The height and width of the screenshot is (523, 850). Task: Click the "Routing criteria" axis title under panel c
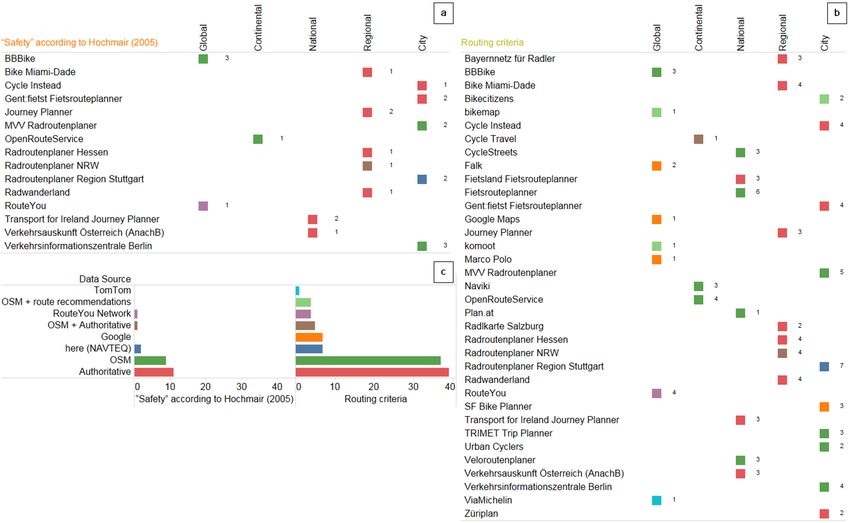pos(376,399)
